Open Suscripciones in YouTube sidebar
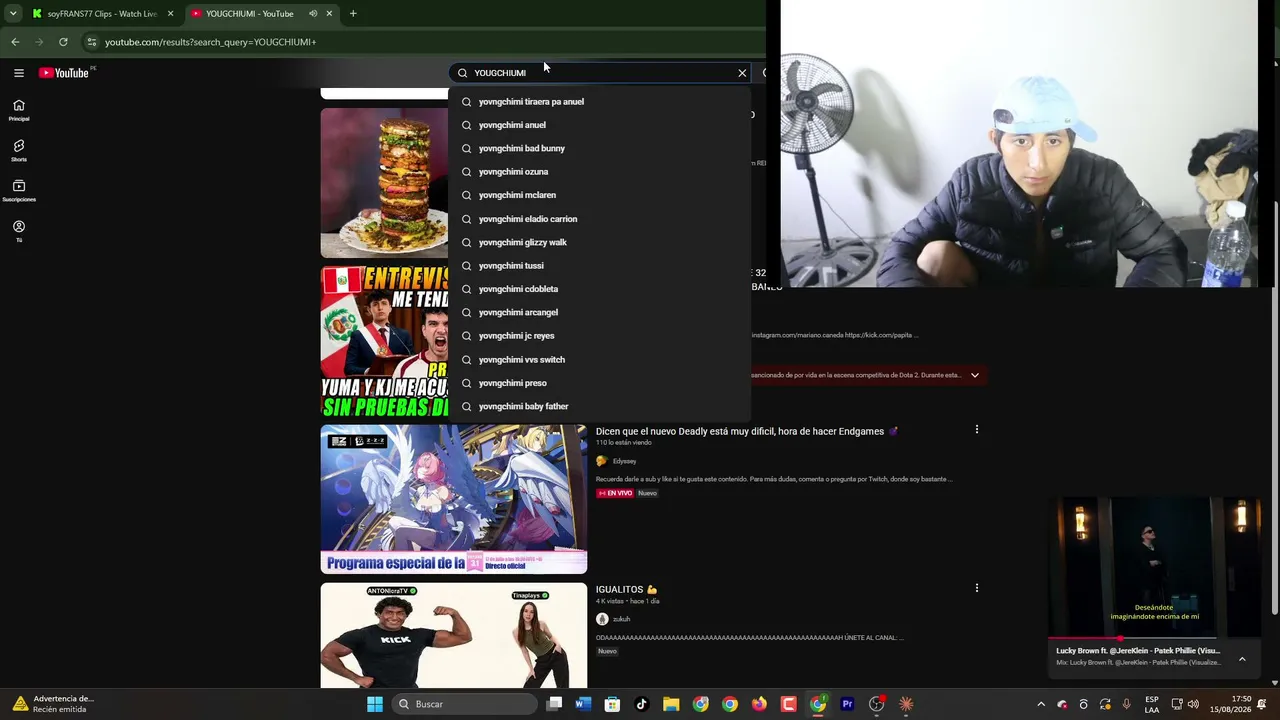1280x720 pixels. pyautogui.click(x=19, y=191)
